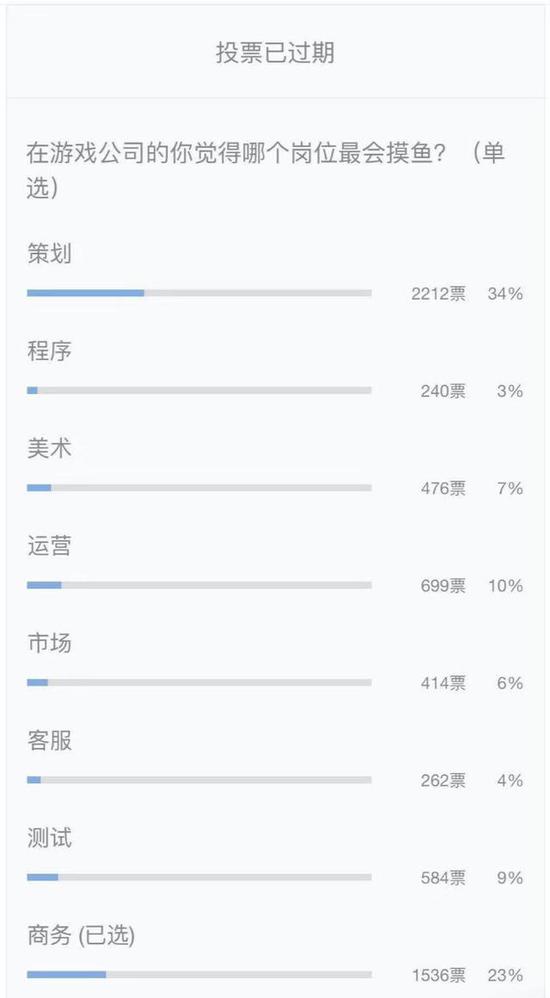
Task: Click the 1536票 vote count
Action: click(x=439, y=975)
